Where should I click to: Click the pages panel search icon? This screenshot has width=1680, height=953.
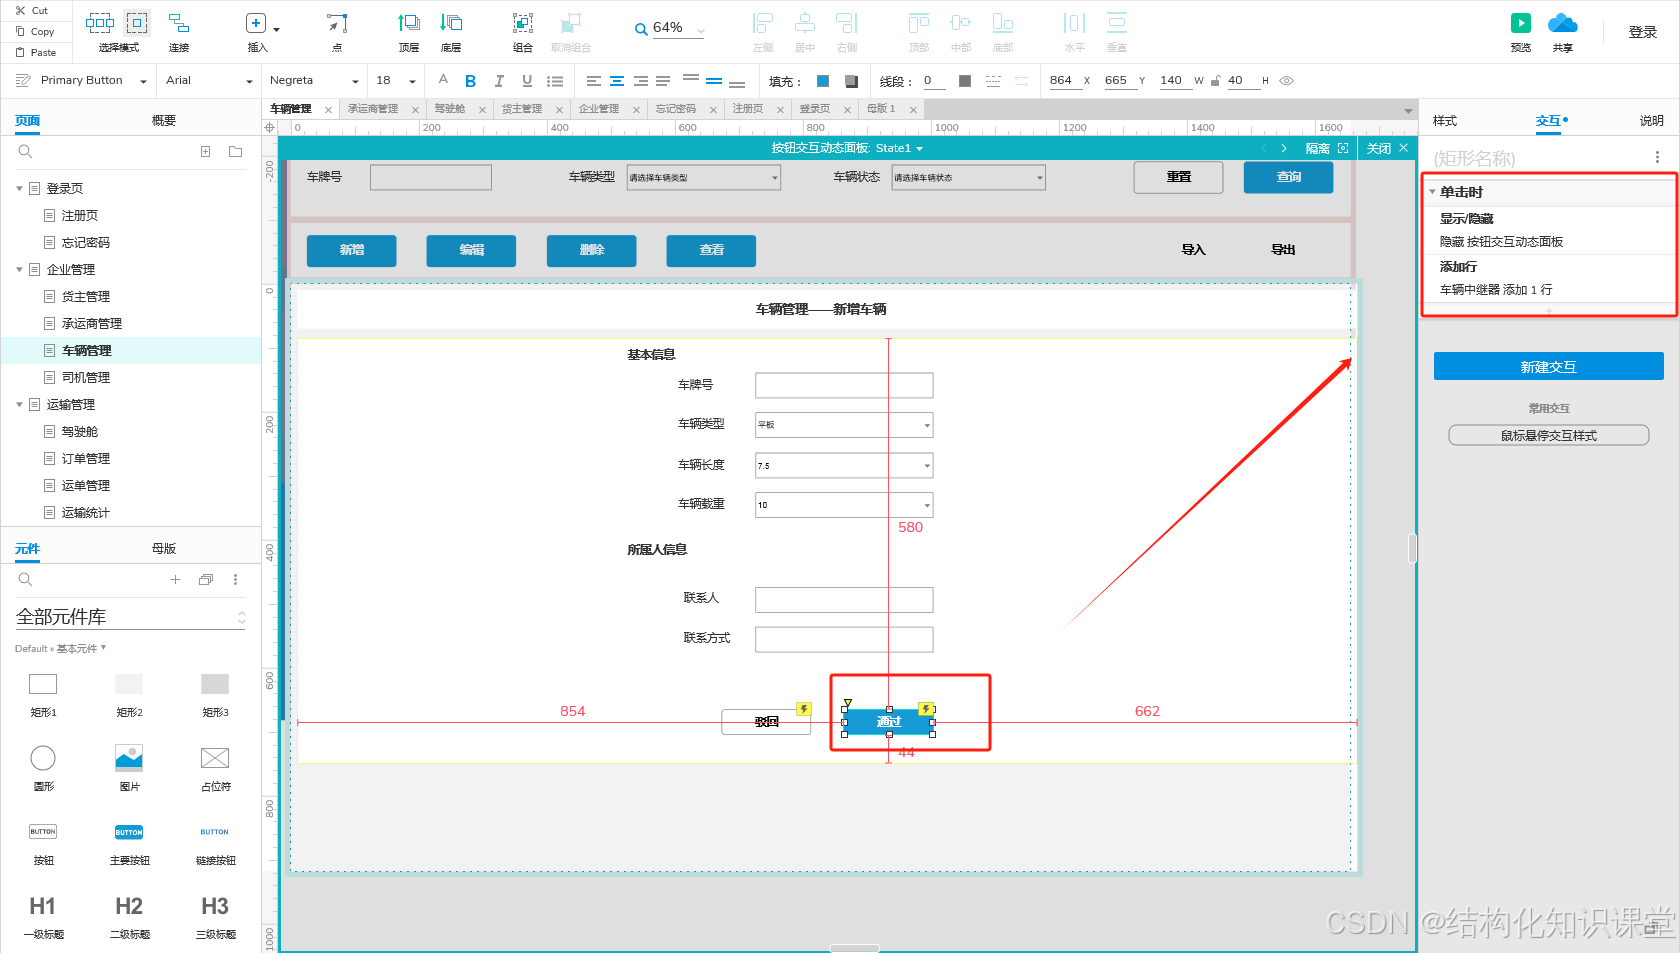[x=25, y=152]
